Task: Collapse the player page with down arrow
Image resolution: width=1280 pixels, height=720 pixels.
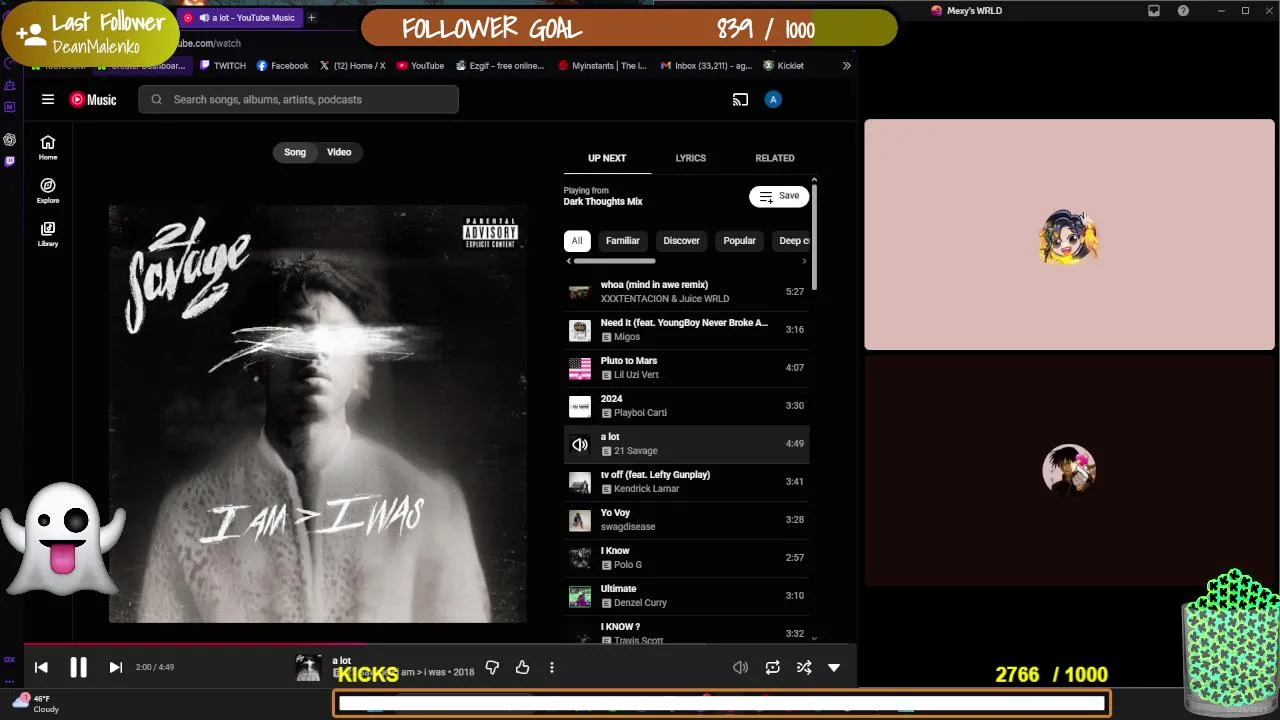Action: [x=834, y=667]
